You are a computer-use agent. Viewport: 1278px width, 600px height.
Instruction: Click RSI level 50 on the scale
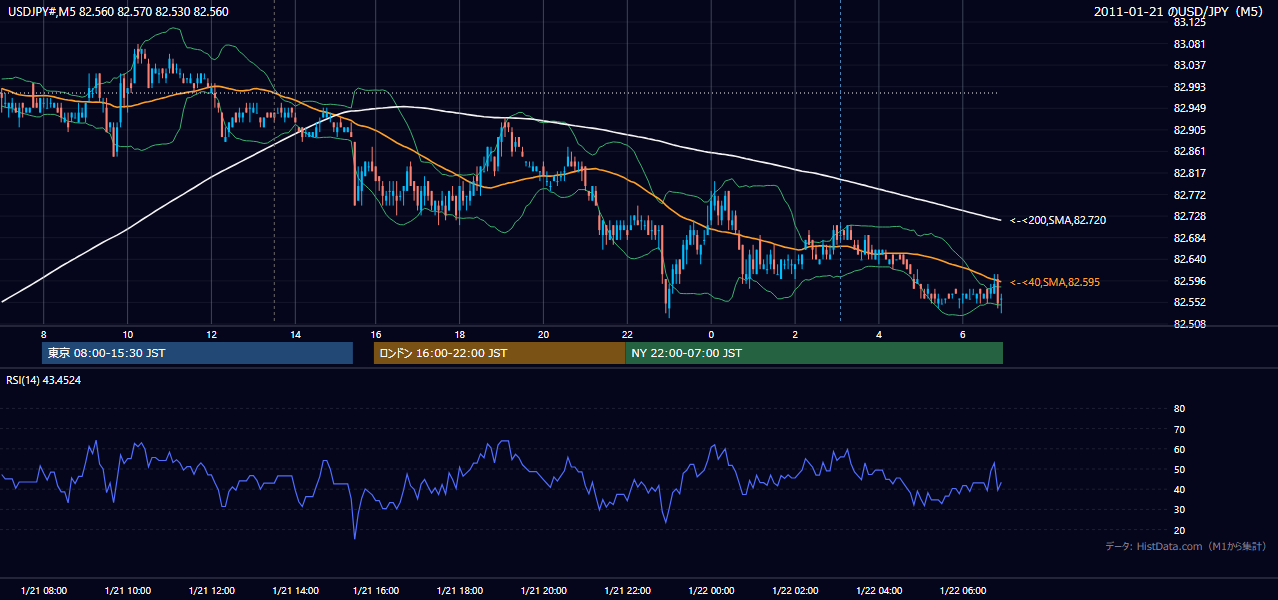[1179, 469]
